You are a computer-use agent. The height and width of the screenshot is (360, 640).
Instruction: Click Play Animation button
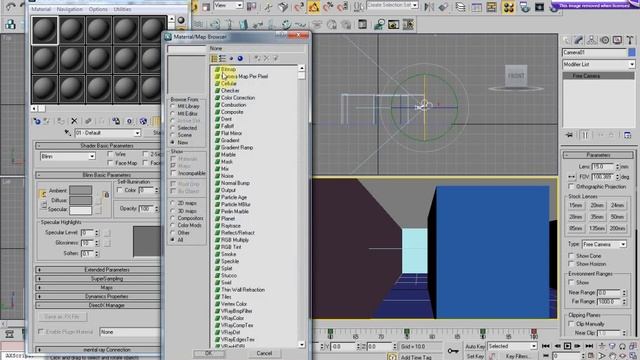click(x=567, y=346)
